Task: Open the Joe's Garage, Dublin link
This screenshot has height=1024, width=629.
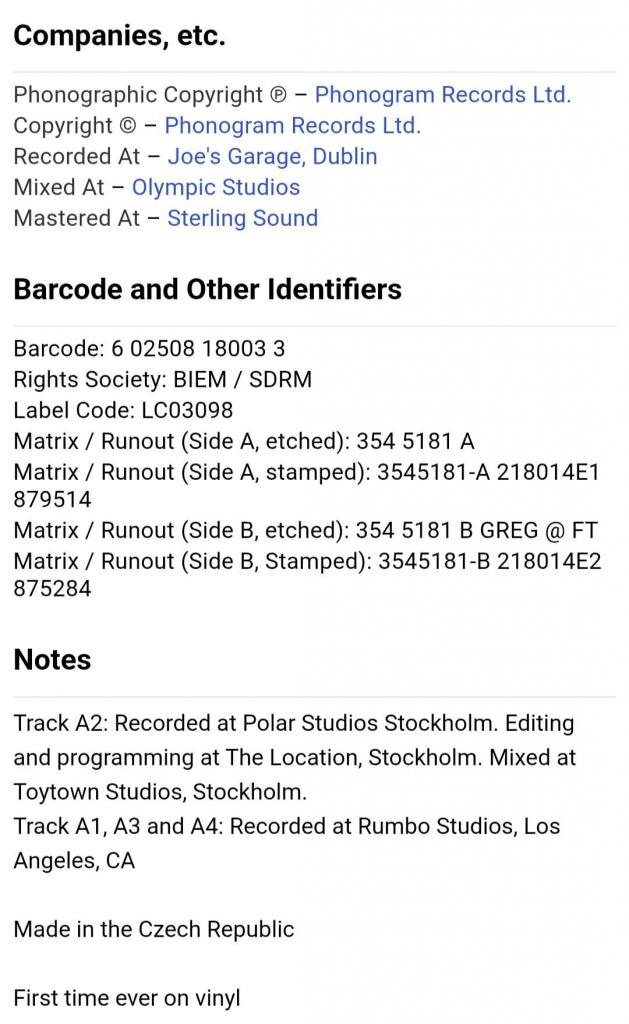Action: click(x=272, y=157)
